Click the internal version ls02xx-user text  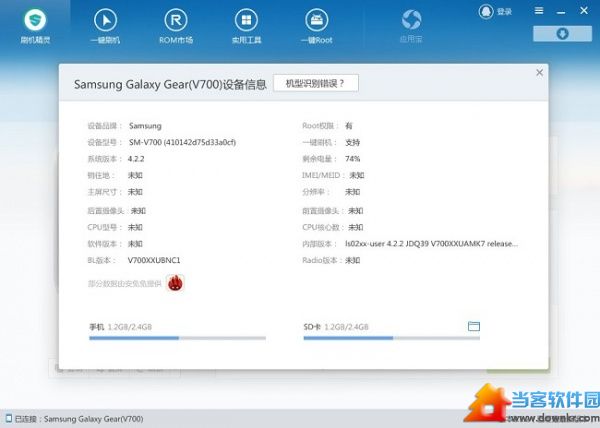pyautogui.click(x=431, y=244)
